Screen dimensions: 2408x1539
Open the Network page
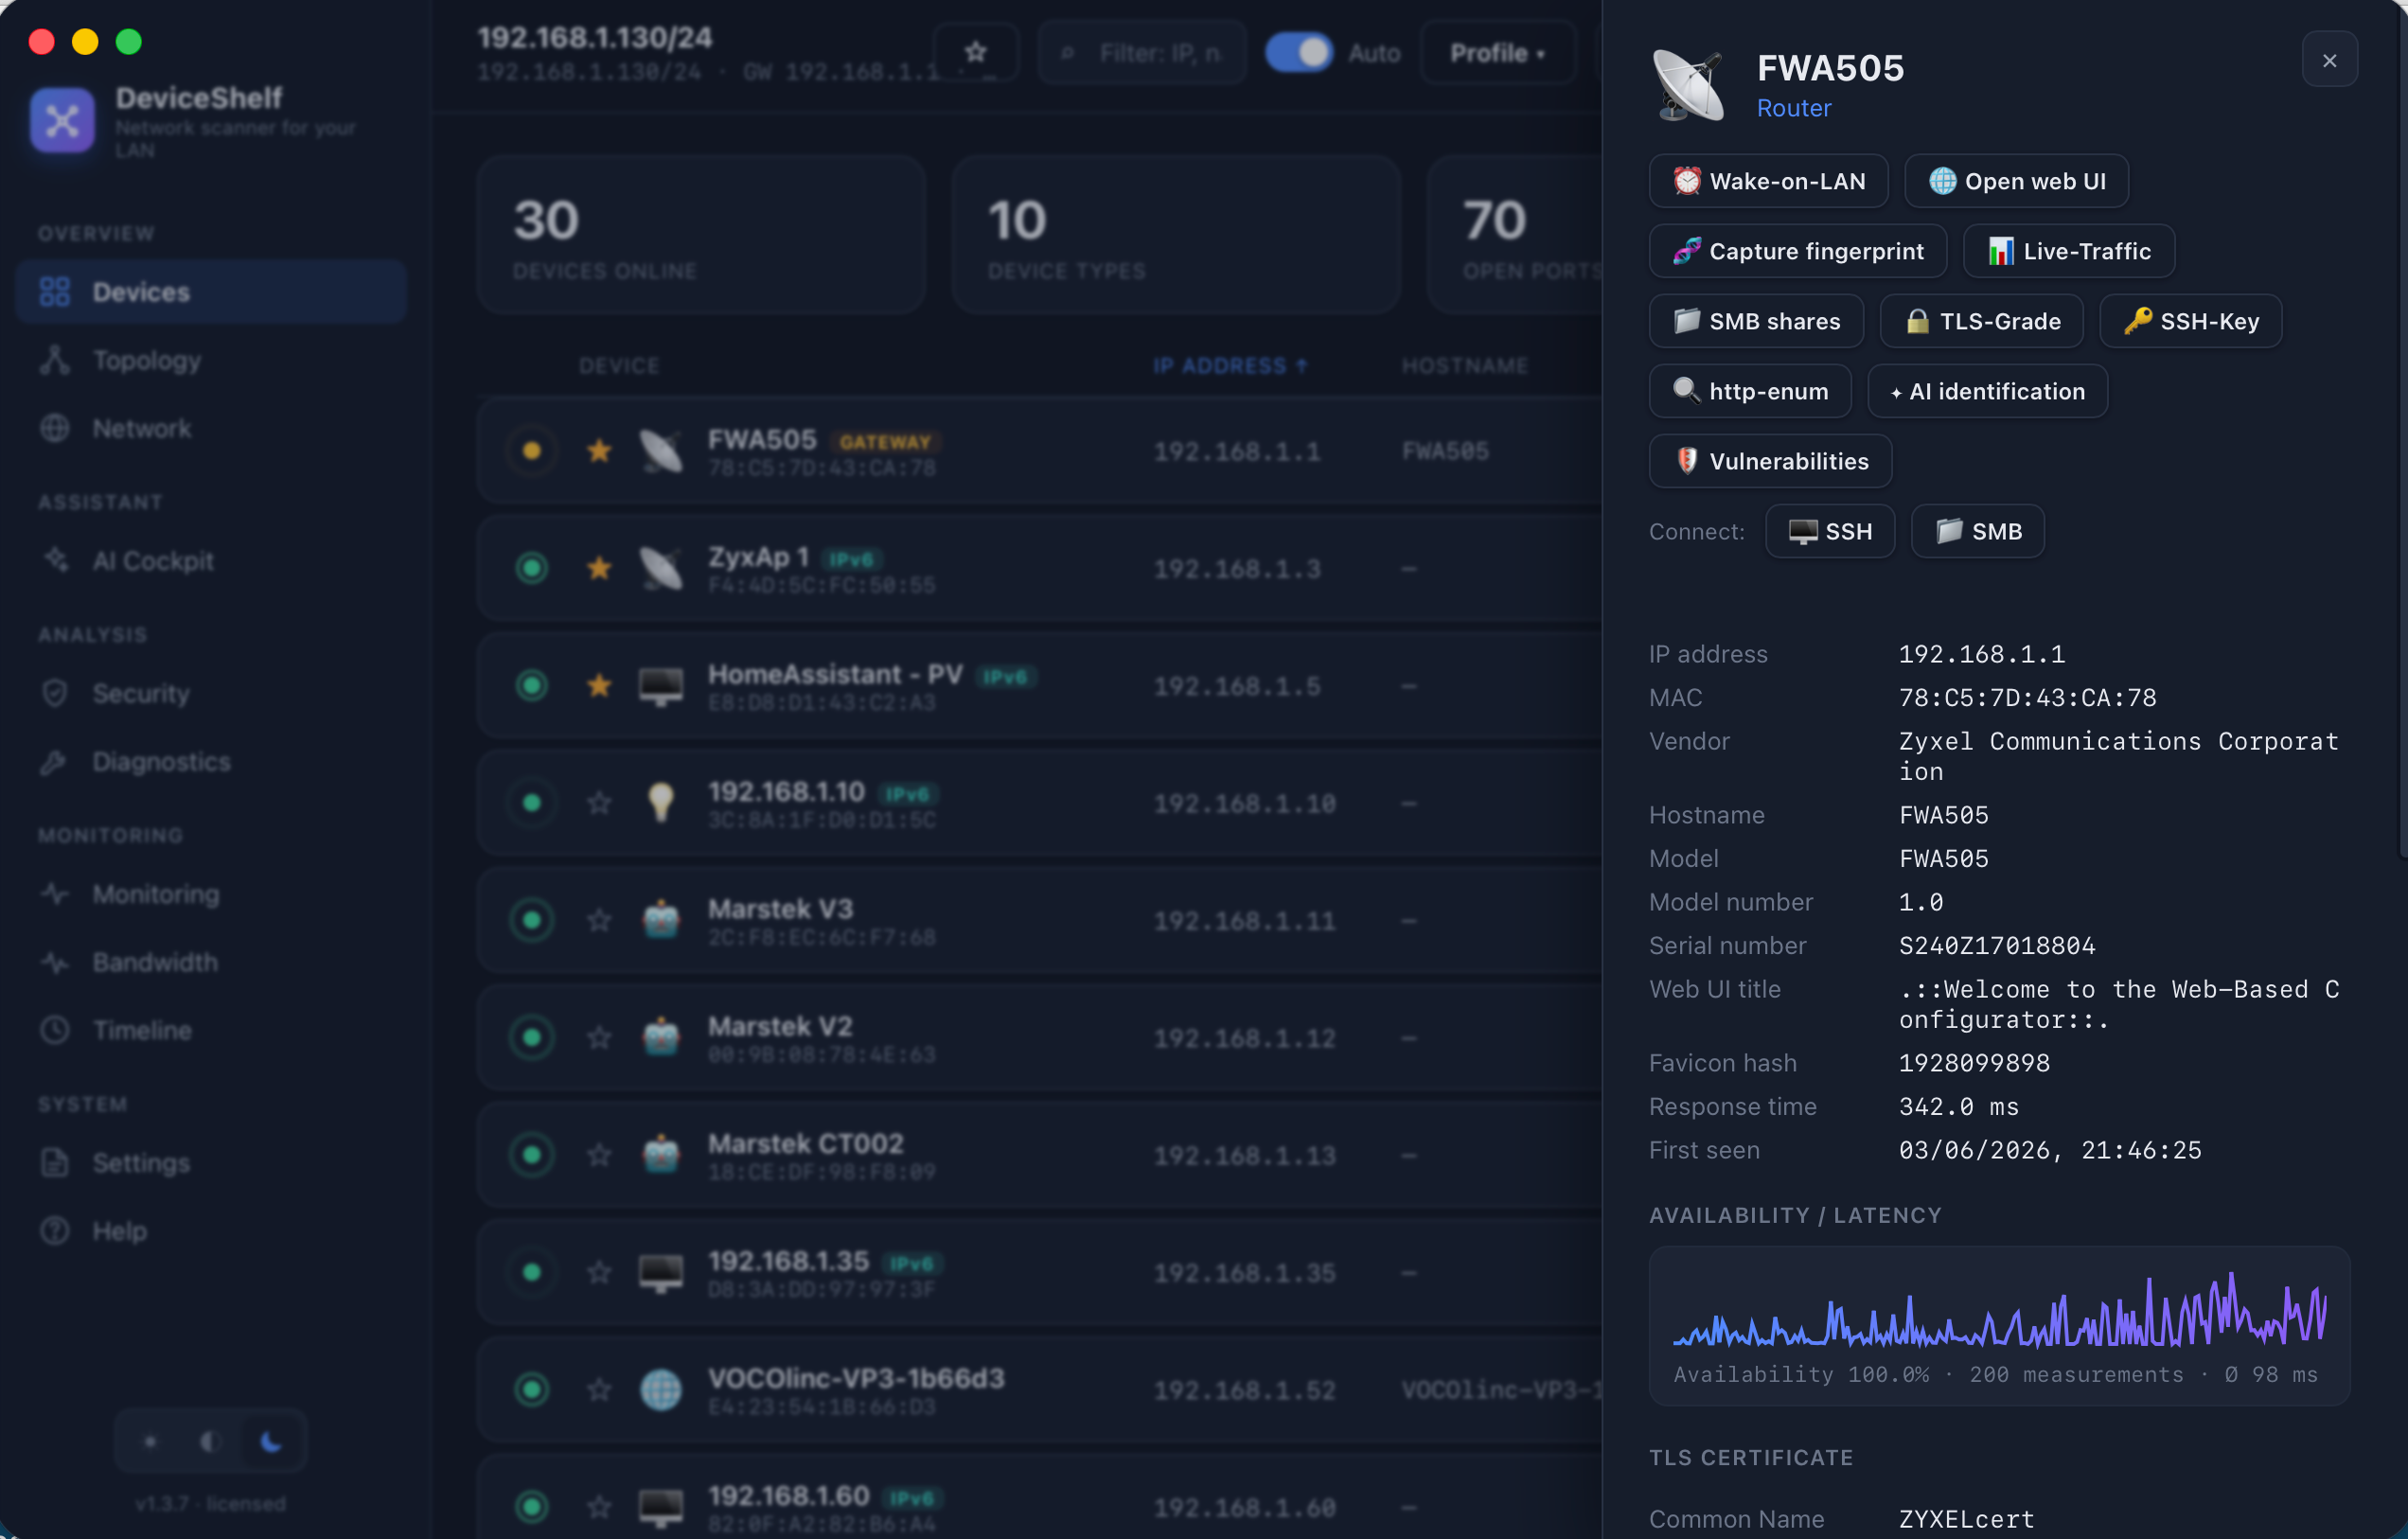click(x=211, y=428)
